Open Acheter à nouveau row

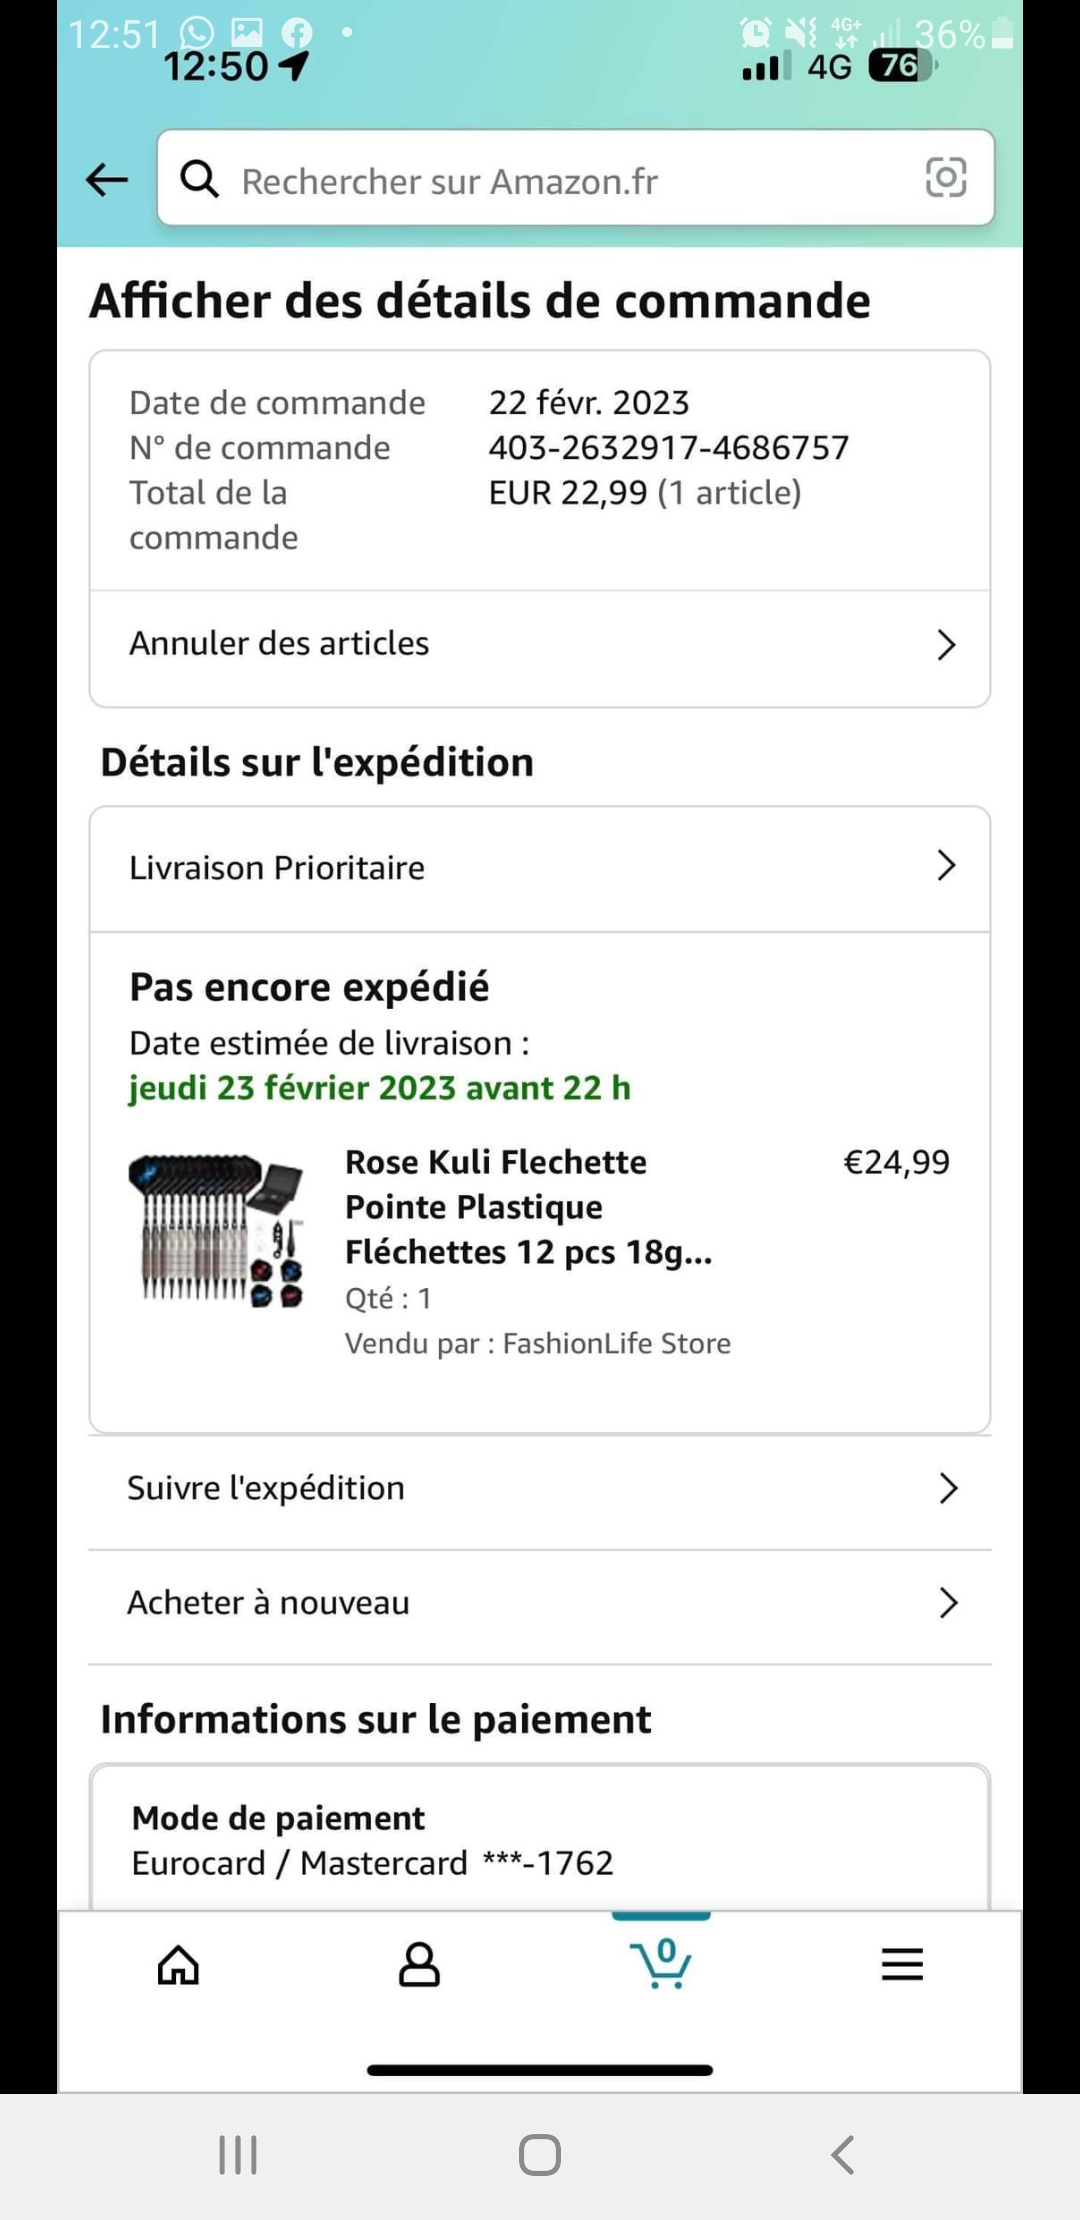[268, 1603]
